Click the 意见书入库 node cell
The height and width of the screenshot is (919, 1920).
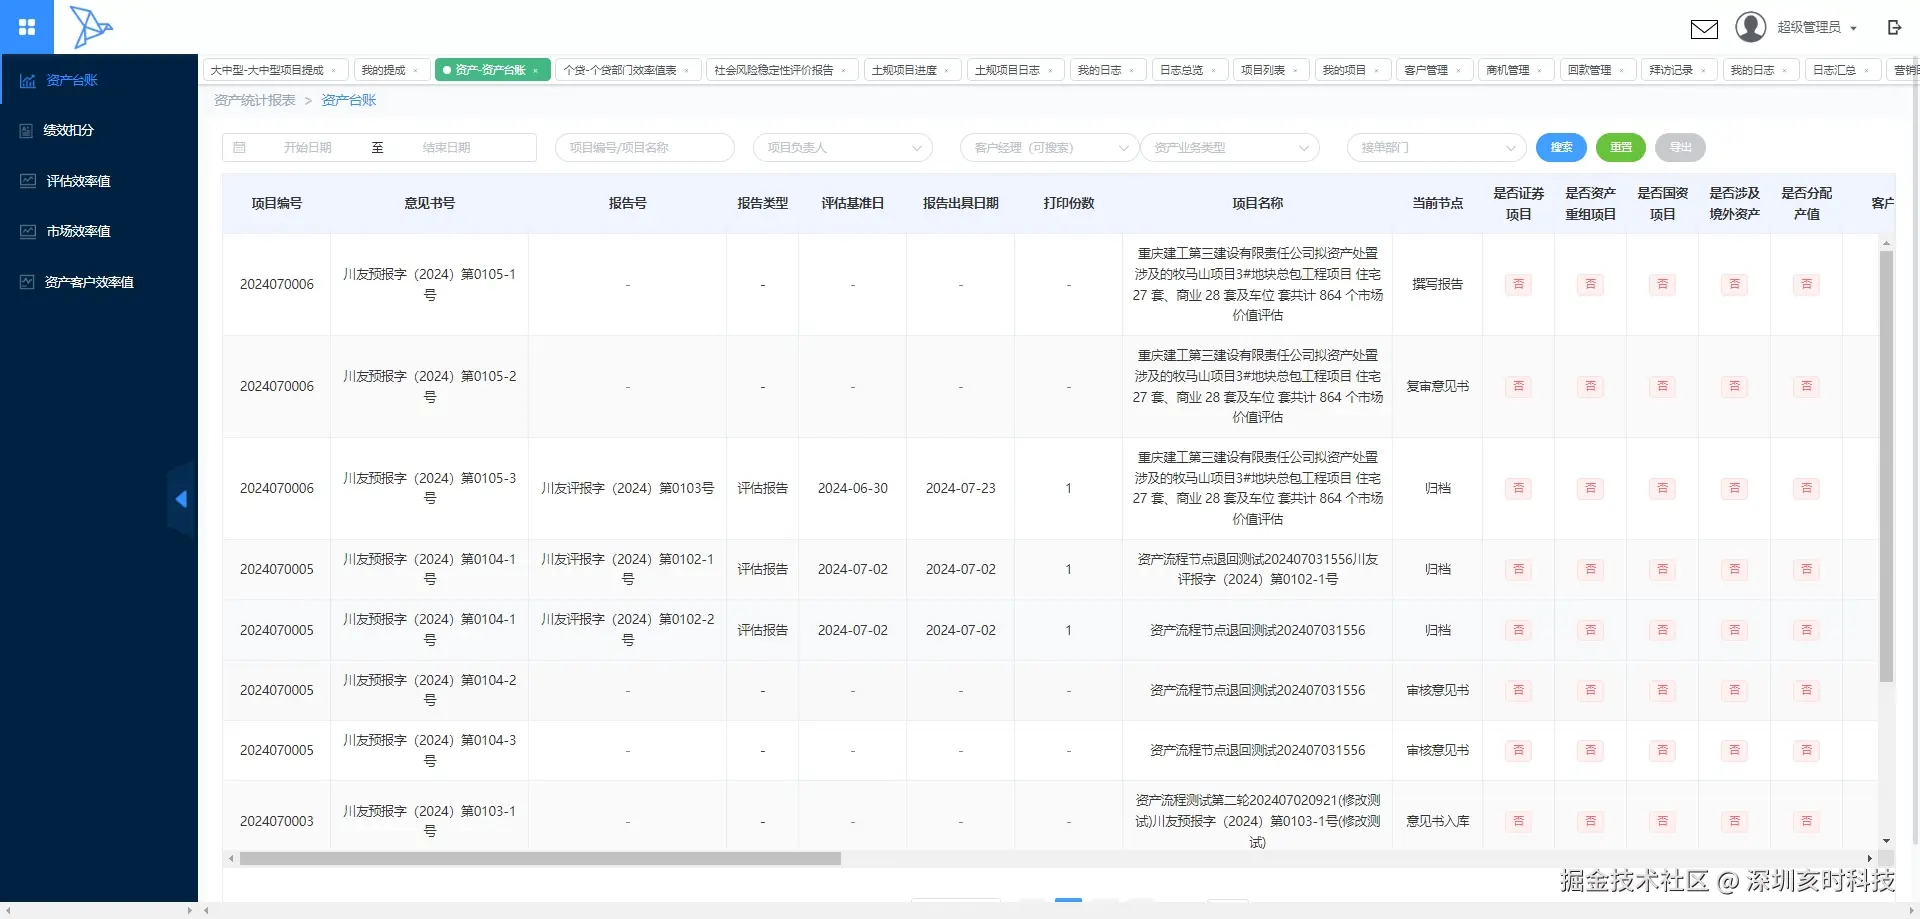1437,821
